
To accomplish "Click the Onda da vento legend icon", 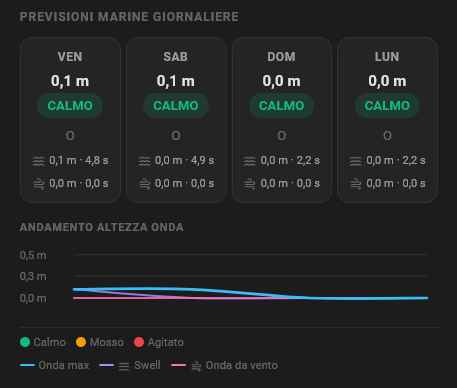I will (x=196, y=366).
